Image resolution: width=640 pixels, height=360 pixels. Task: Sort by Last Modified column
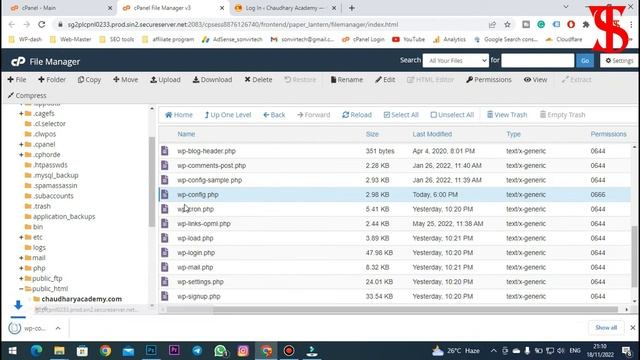coord(432,134)
